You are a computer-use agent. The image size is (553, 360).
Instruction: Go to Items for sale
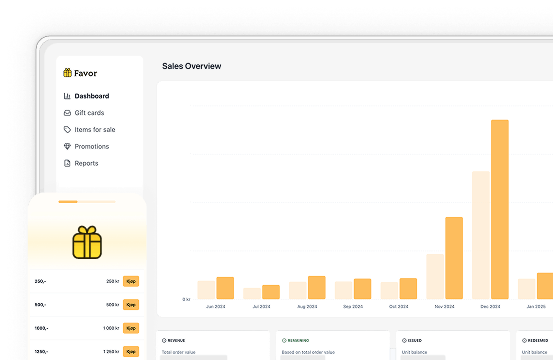pos(95,129)
